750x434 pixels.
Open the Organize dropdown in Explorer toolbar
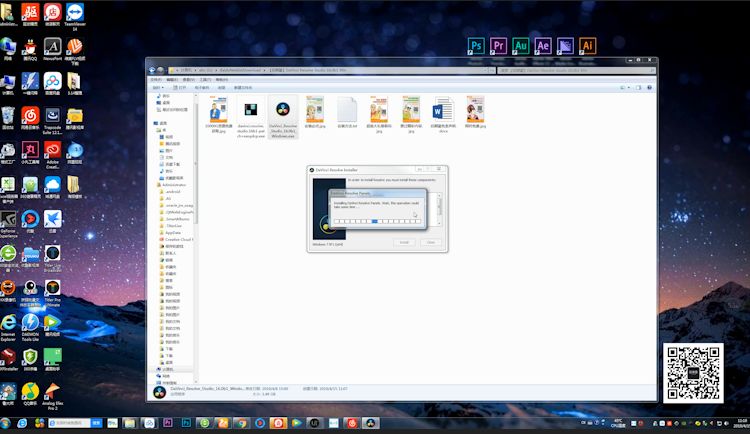click(x=158, y=88)
